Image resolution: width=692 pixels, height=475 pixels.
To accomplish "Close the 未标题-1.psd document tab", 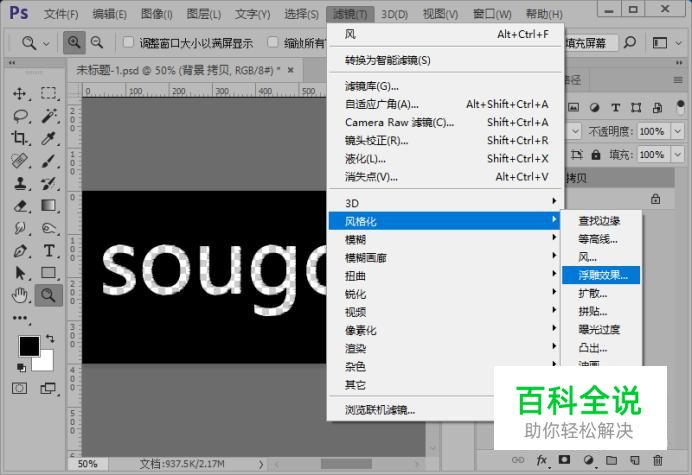I will [290, 70].
